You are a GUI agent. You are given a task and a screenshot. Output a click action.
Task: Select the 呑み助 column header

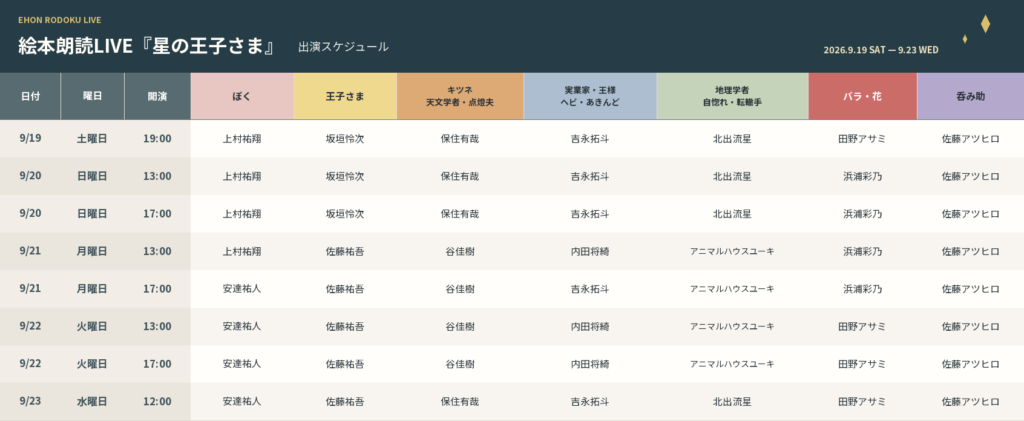970,96
